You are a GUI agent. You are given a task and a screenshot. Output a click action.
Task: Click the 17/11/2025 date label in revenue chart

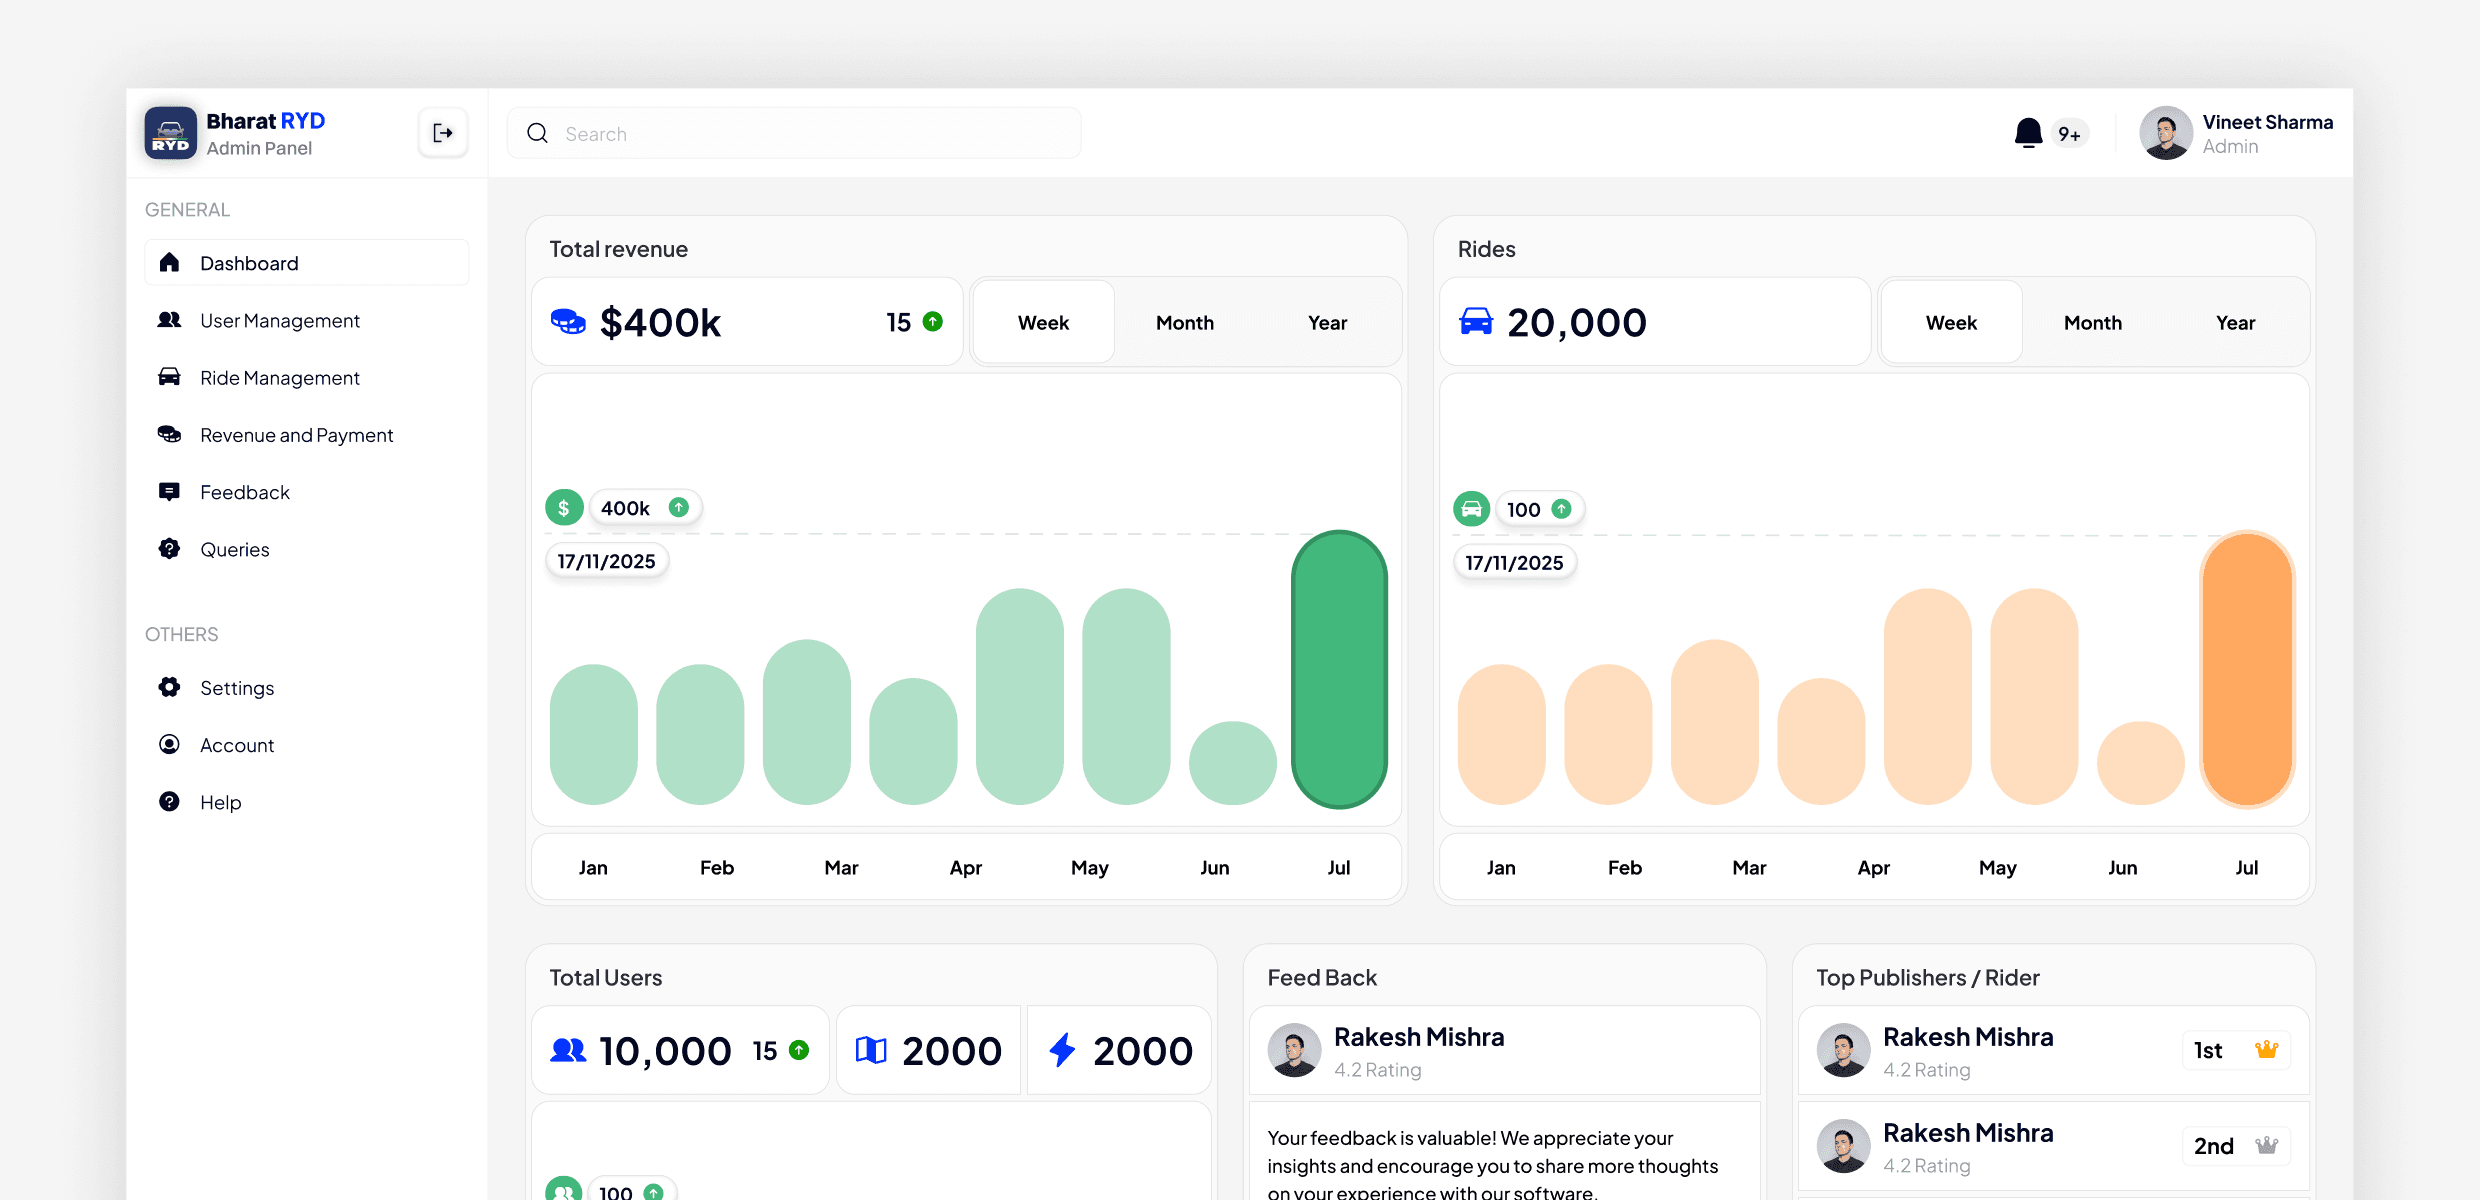coord(606,561)
